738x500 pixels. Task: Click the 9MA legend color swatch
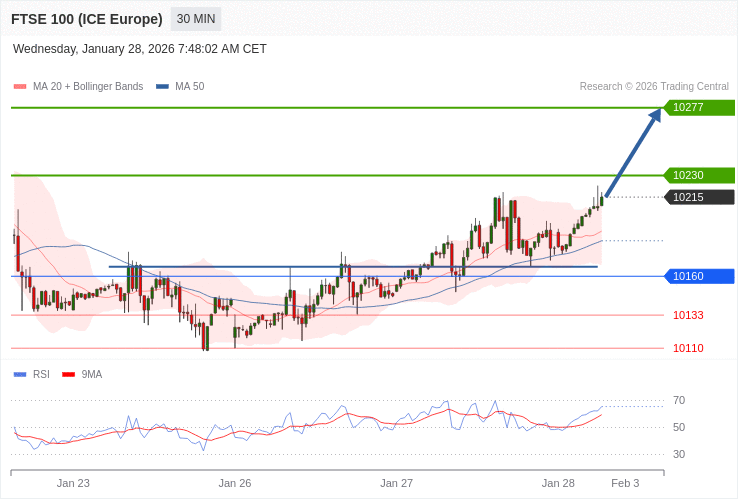pos(69,375)
